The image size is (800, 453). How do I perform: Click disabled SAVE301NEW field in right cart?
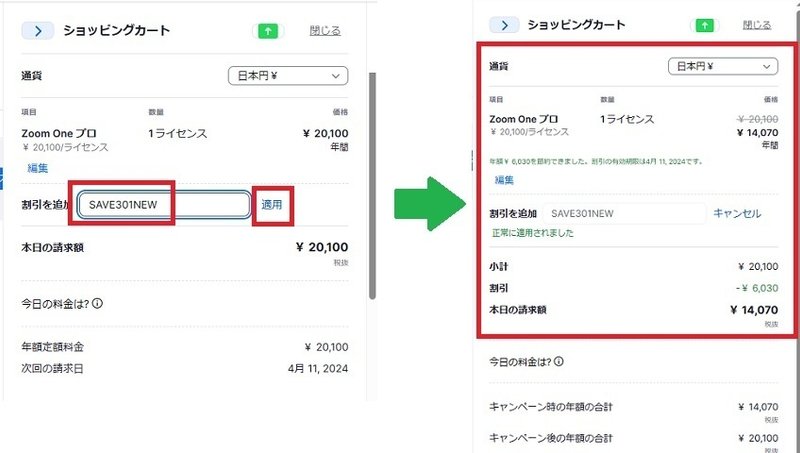624,213
